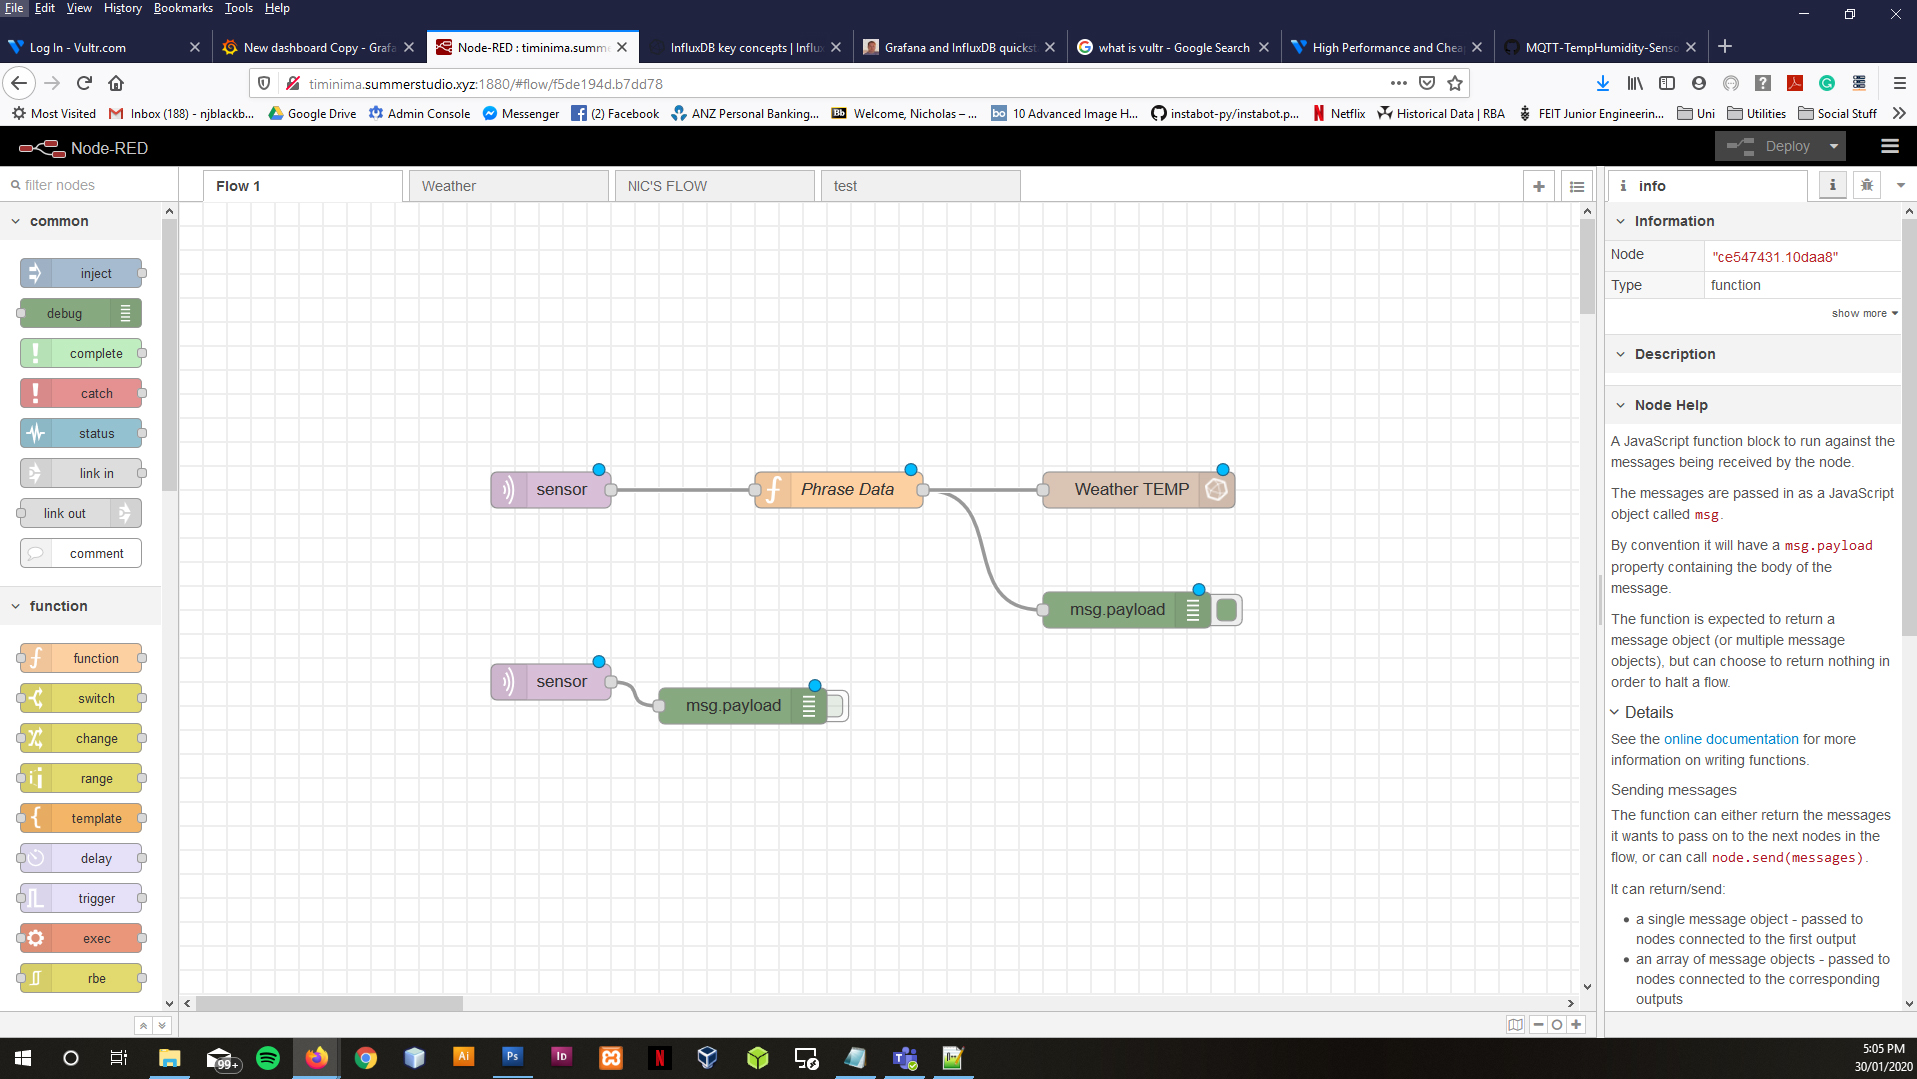Click the Weather TEMP node output button

[x=1217, y=490]
